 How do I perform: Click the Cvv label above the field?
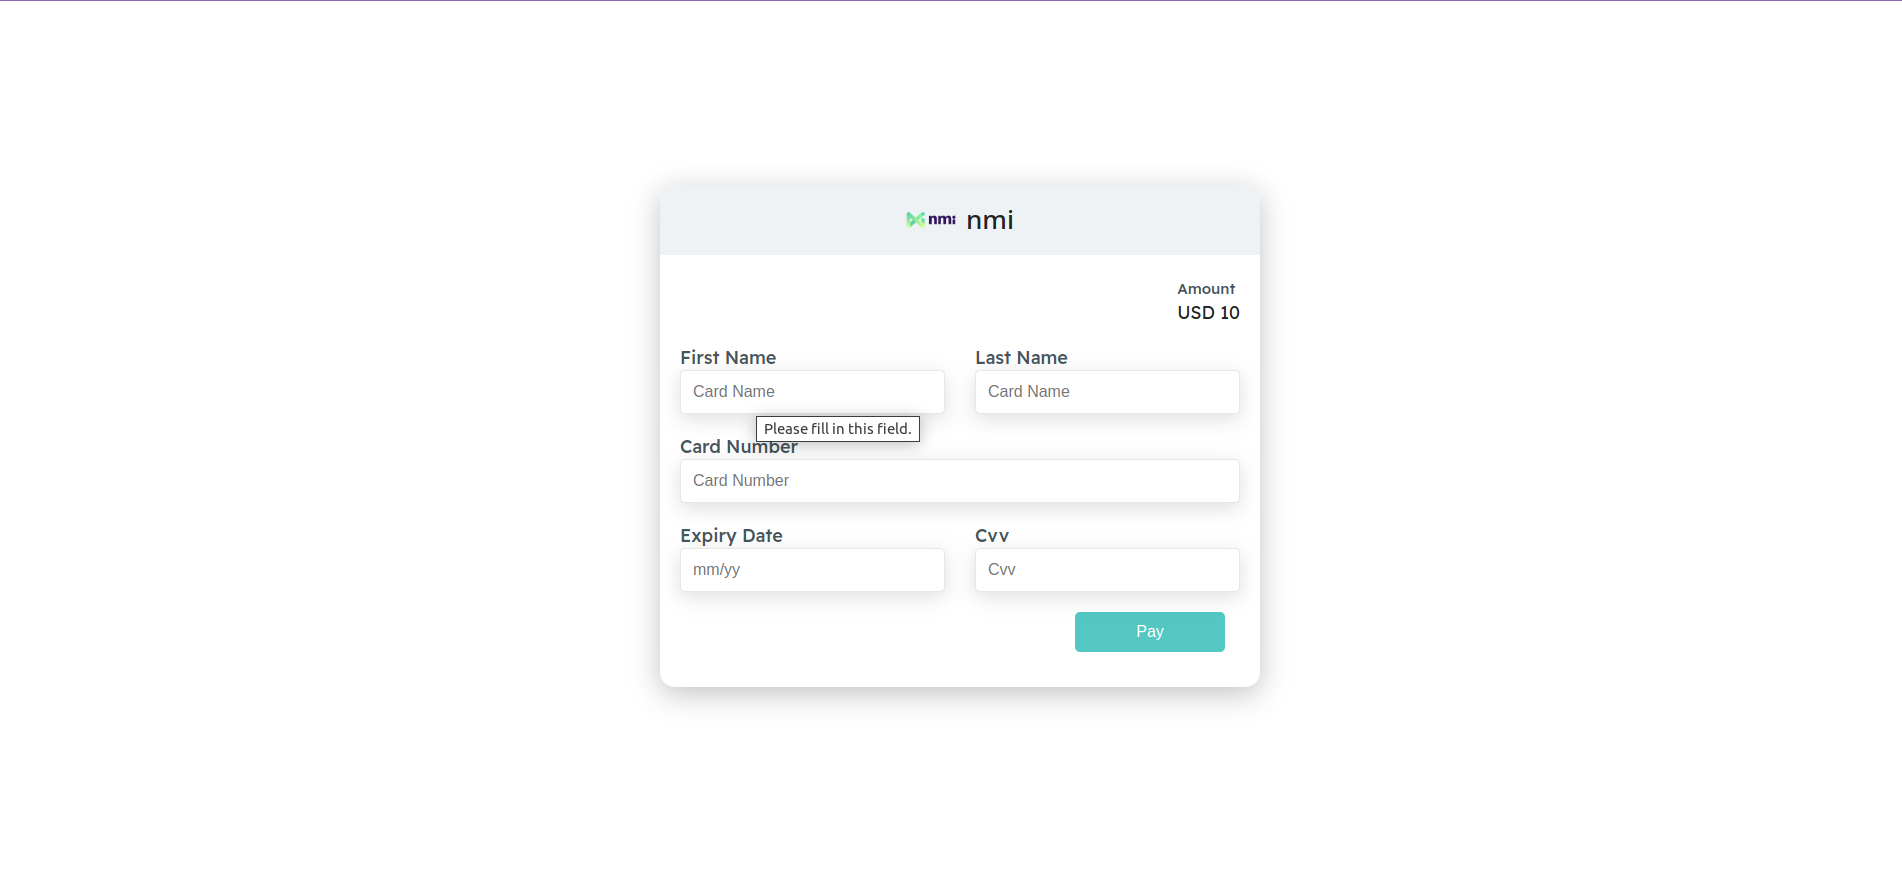tap(992, 536)
